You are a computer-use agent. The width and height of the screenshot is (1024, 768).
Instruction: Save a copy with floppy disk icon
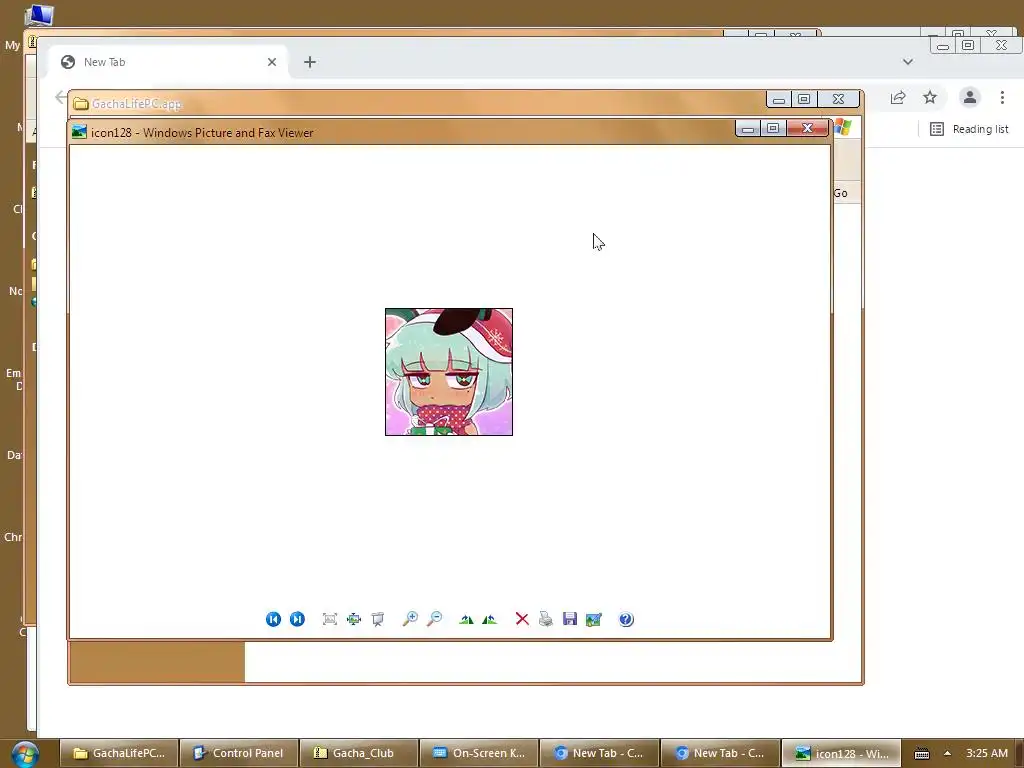pyautogui.click(x=570, y=619)
